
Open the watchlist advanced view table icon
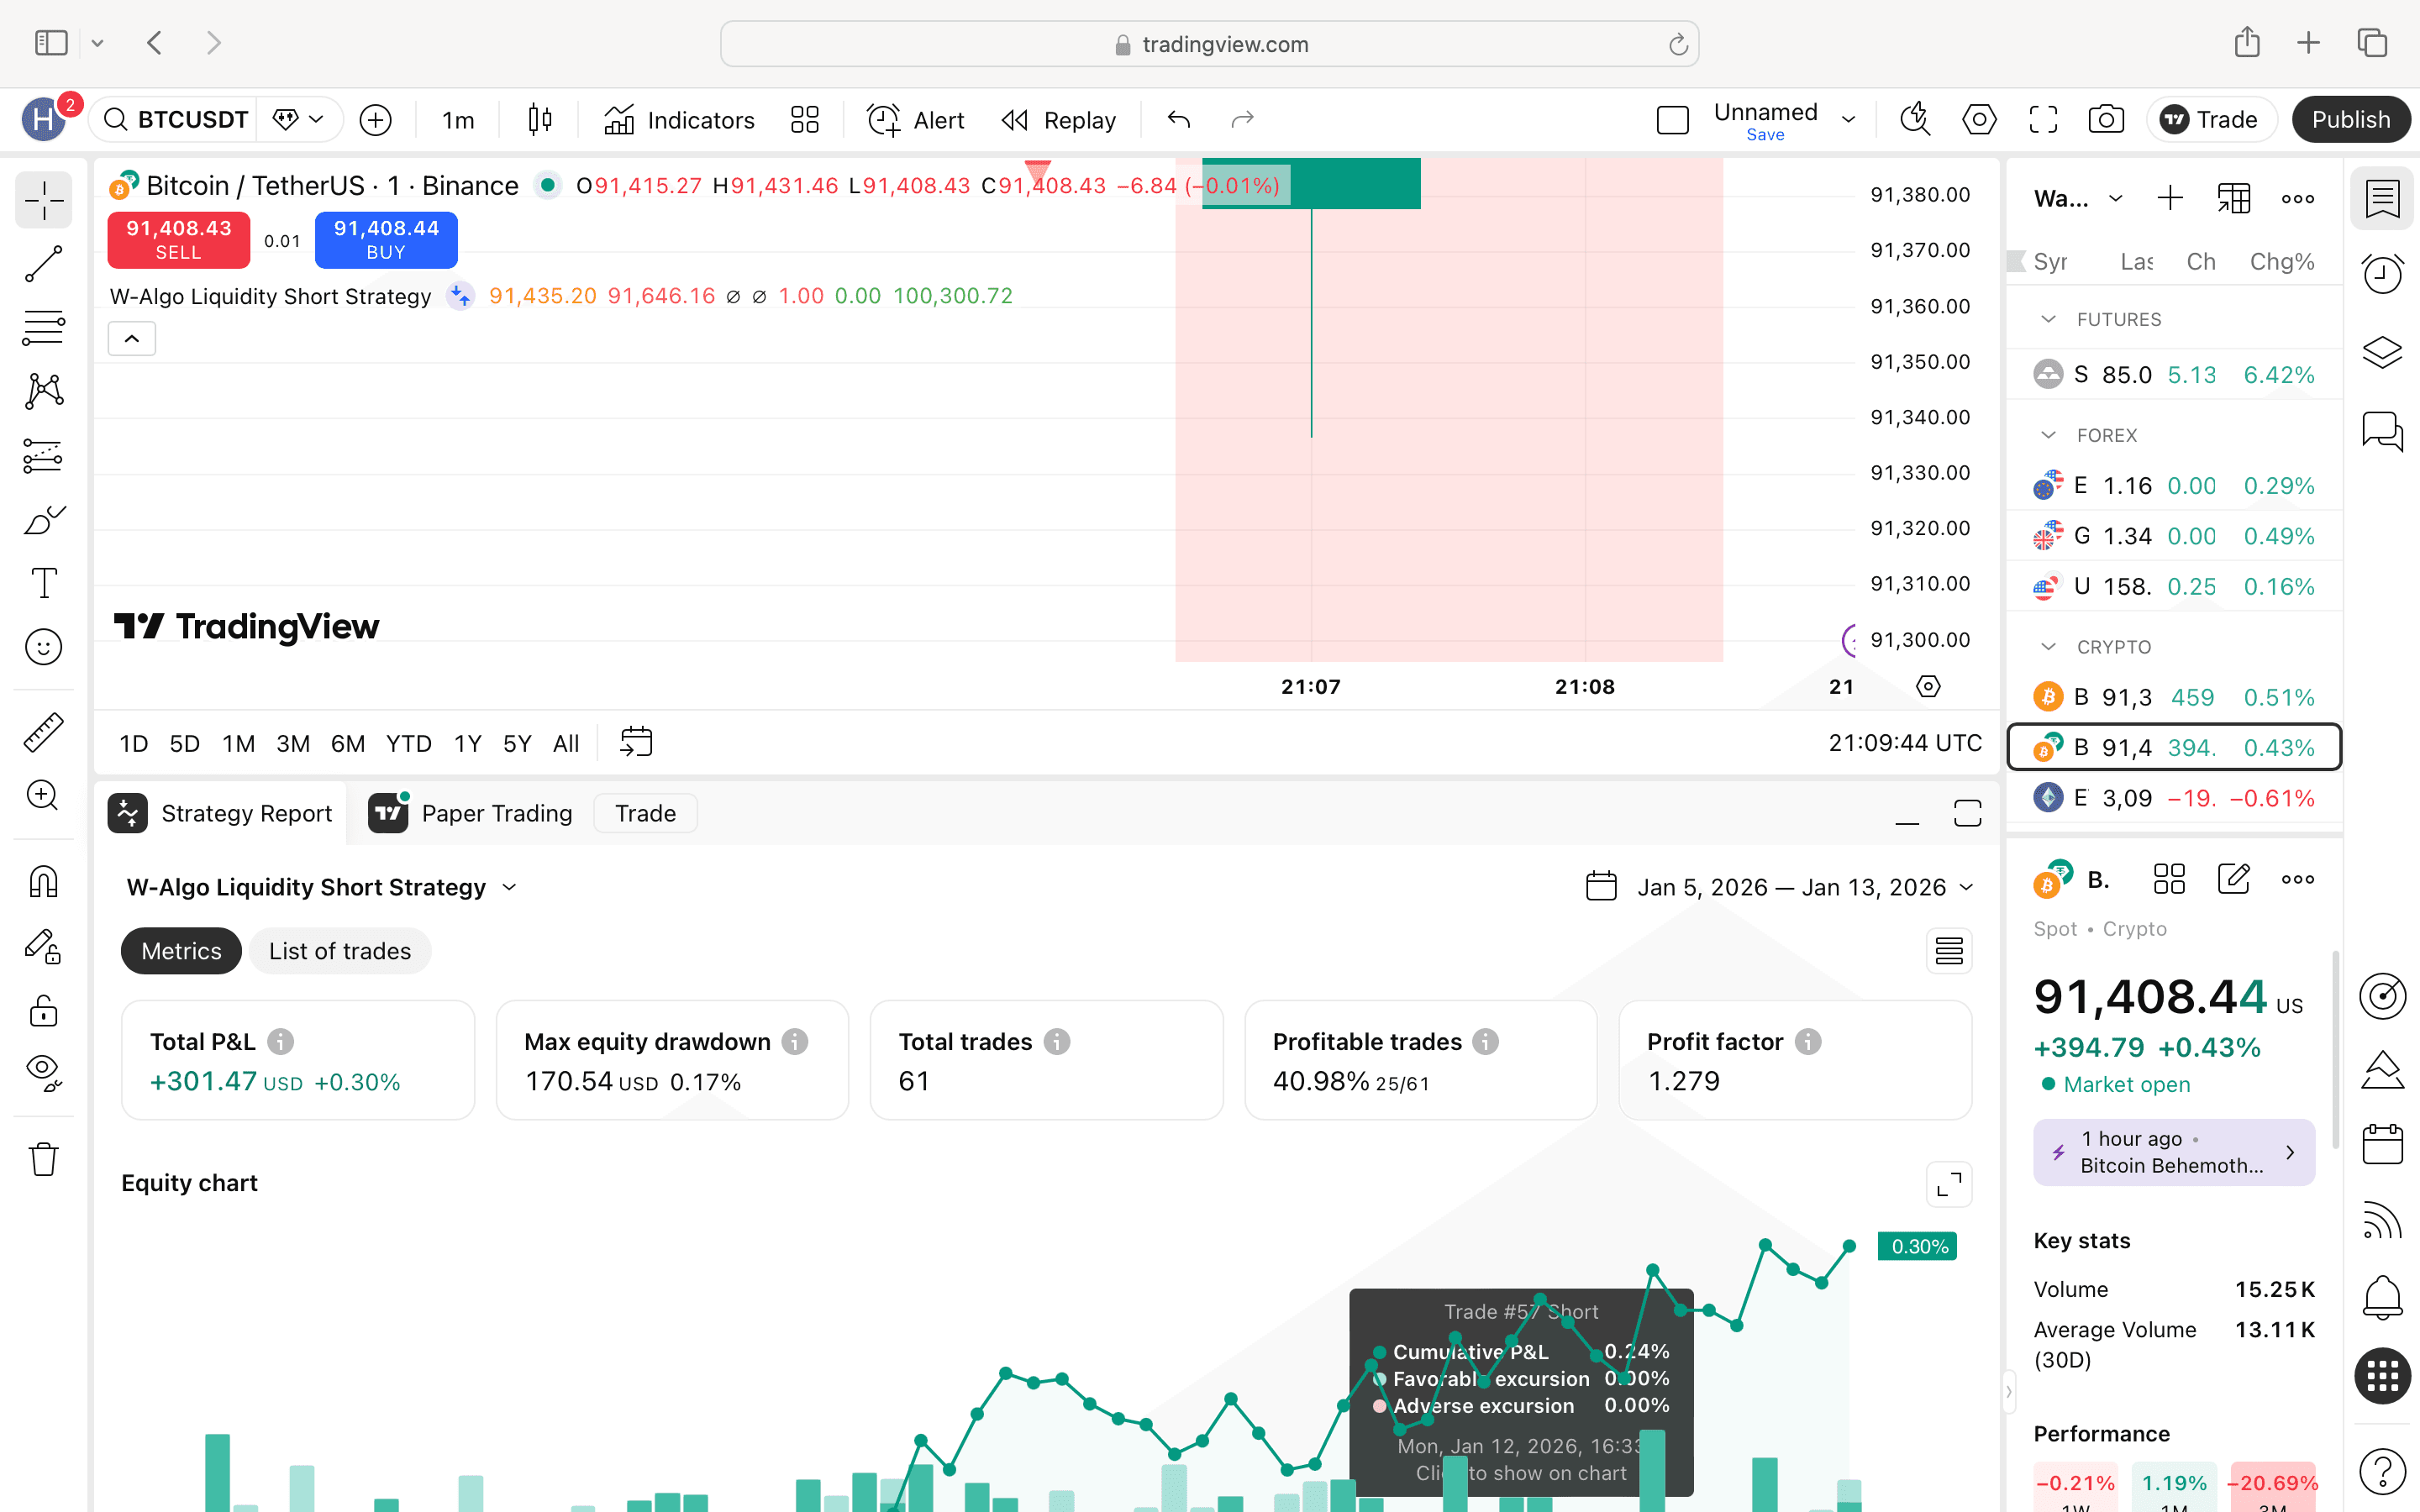[2233, 198]
